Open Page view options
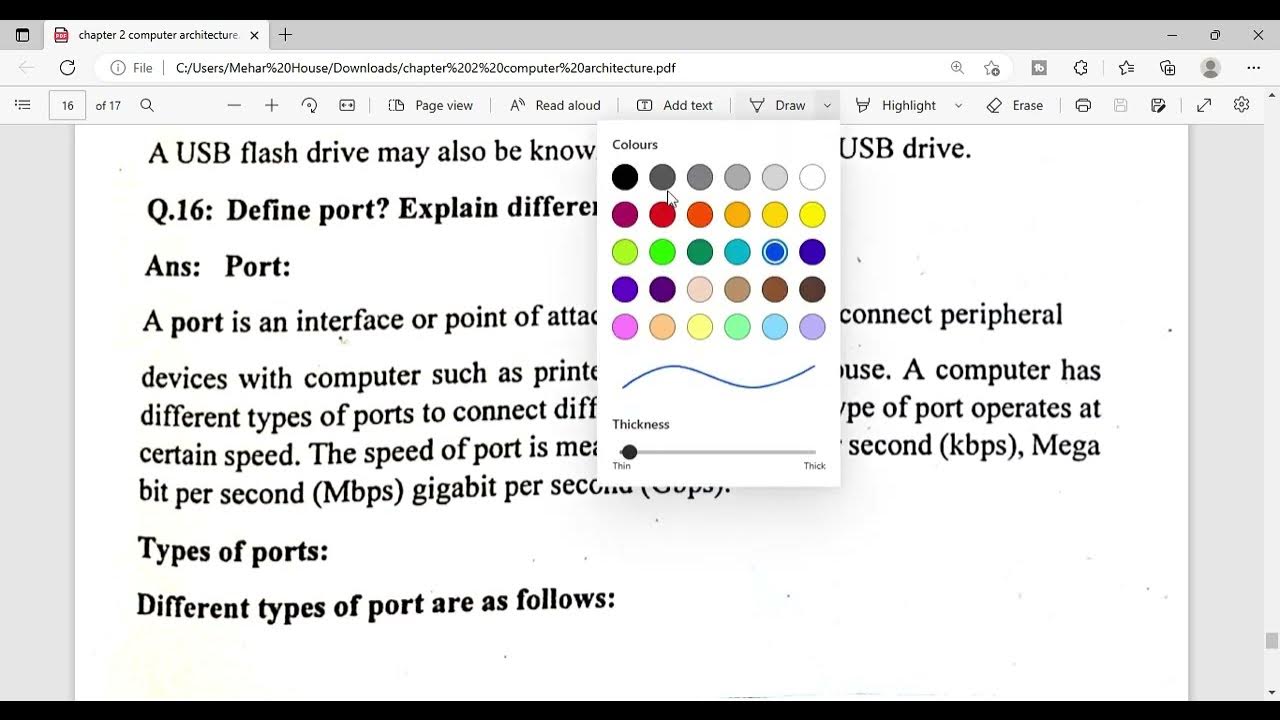Image resolution: width=1280 pixels, height=720 pixels. tap(430, 105)
